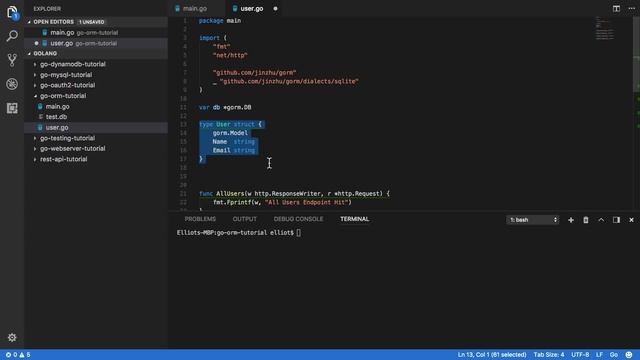
Task: Open the Search view icon
Action: tap(12, 36)
